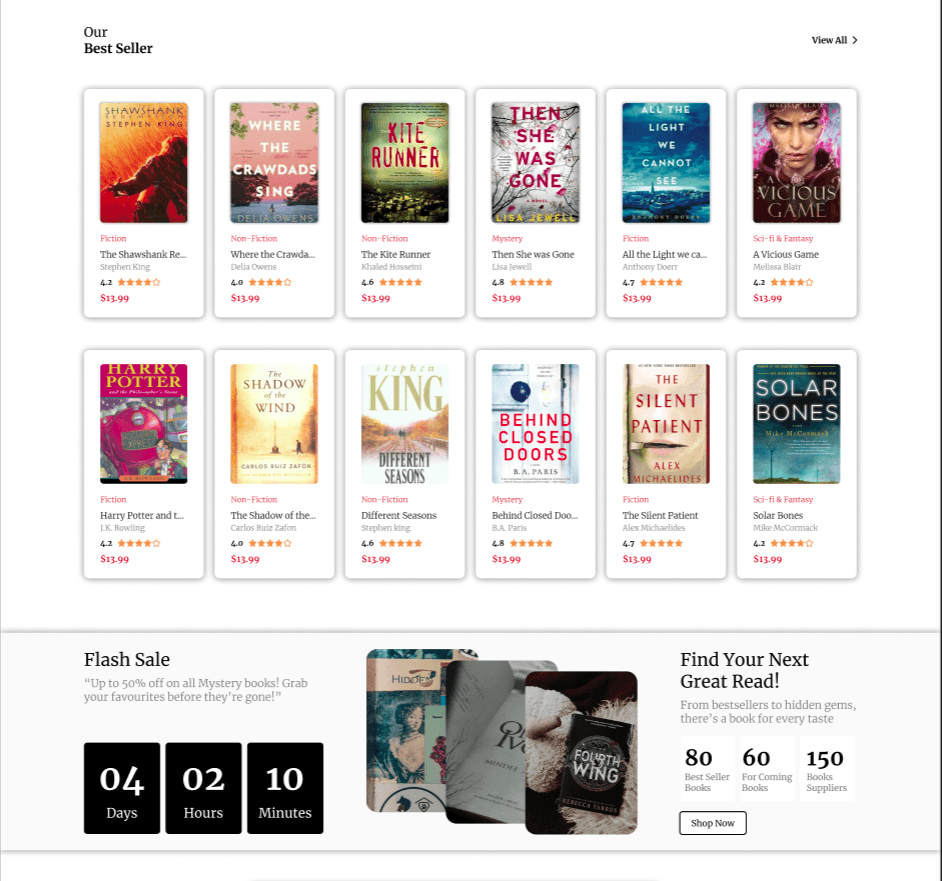This screenshot has height=881, width=942.
Task: Click the Fourth Wing promo image
Action: (581, 752)
